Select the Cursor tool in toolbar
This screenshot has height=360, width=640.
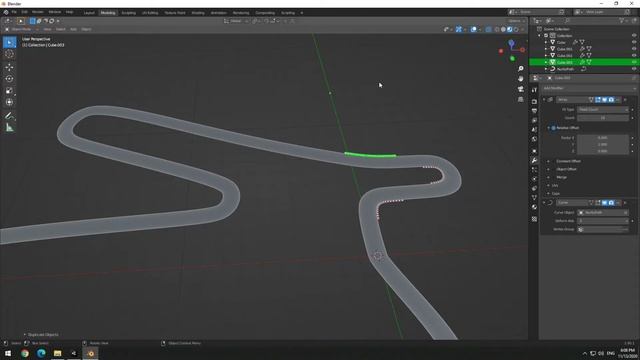click(9, 54)
